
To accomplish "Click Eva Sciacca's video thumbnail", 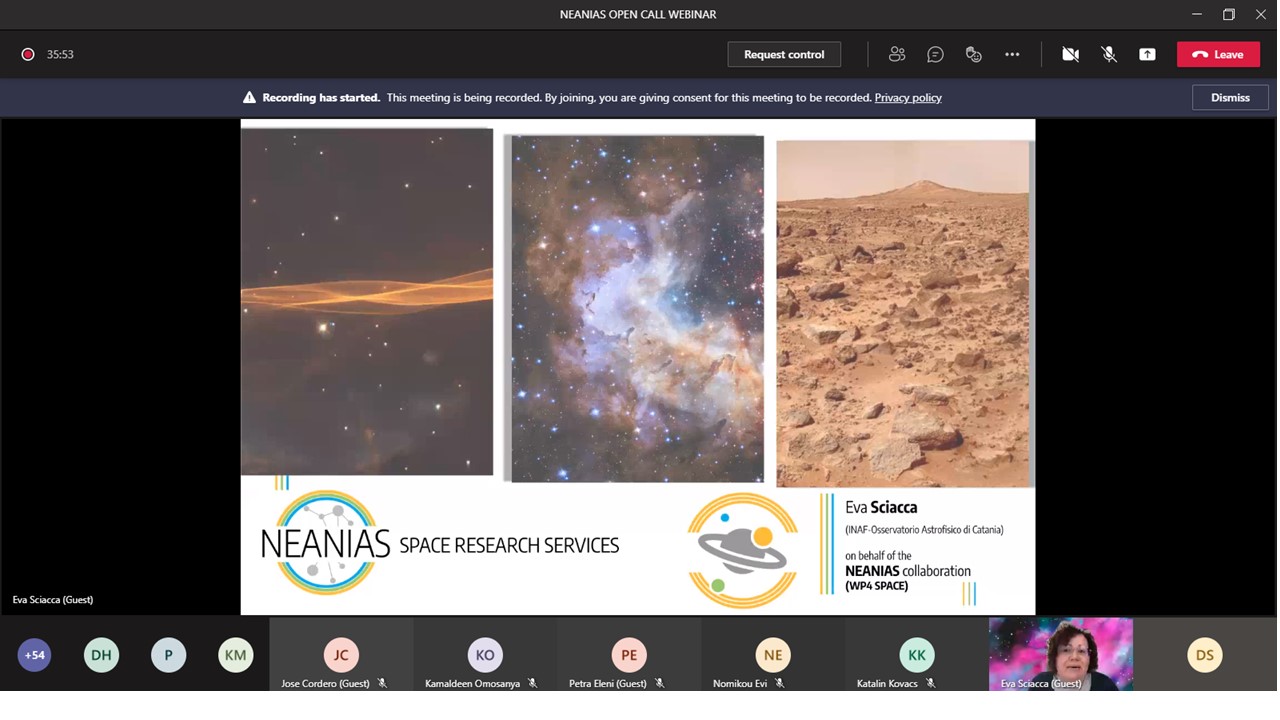I will [1061, 654].
